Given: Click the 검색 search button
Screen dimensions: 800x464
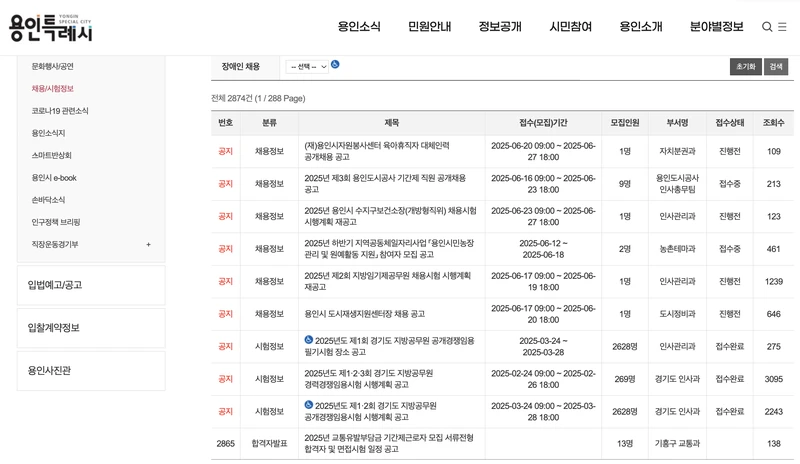Looking at the screenshot, I should click(x=776, y=67).
